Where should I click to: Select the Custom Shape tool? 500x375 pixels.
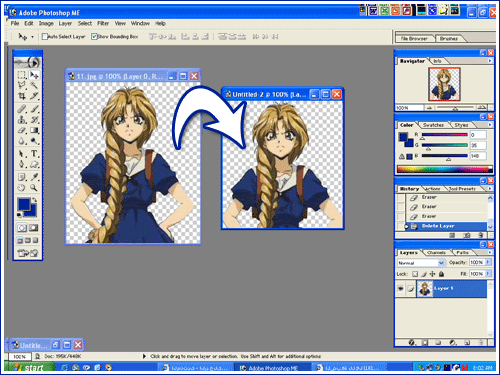point(34,164)
